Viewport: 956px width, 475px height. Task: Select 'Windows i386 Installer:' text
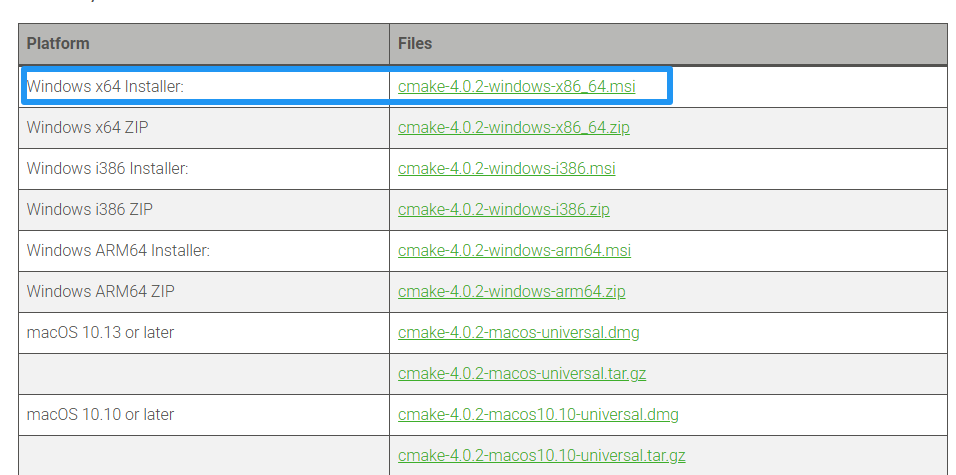[x=107, y=168]
